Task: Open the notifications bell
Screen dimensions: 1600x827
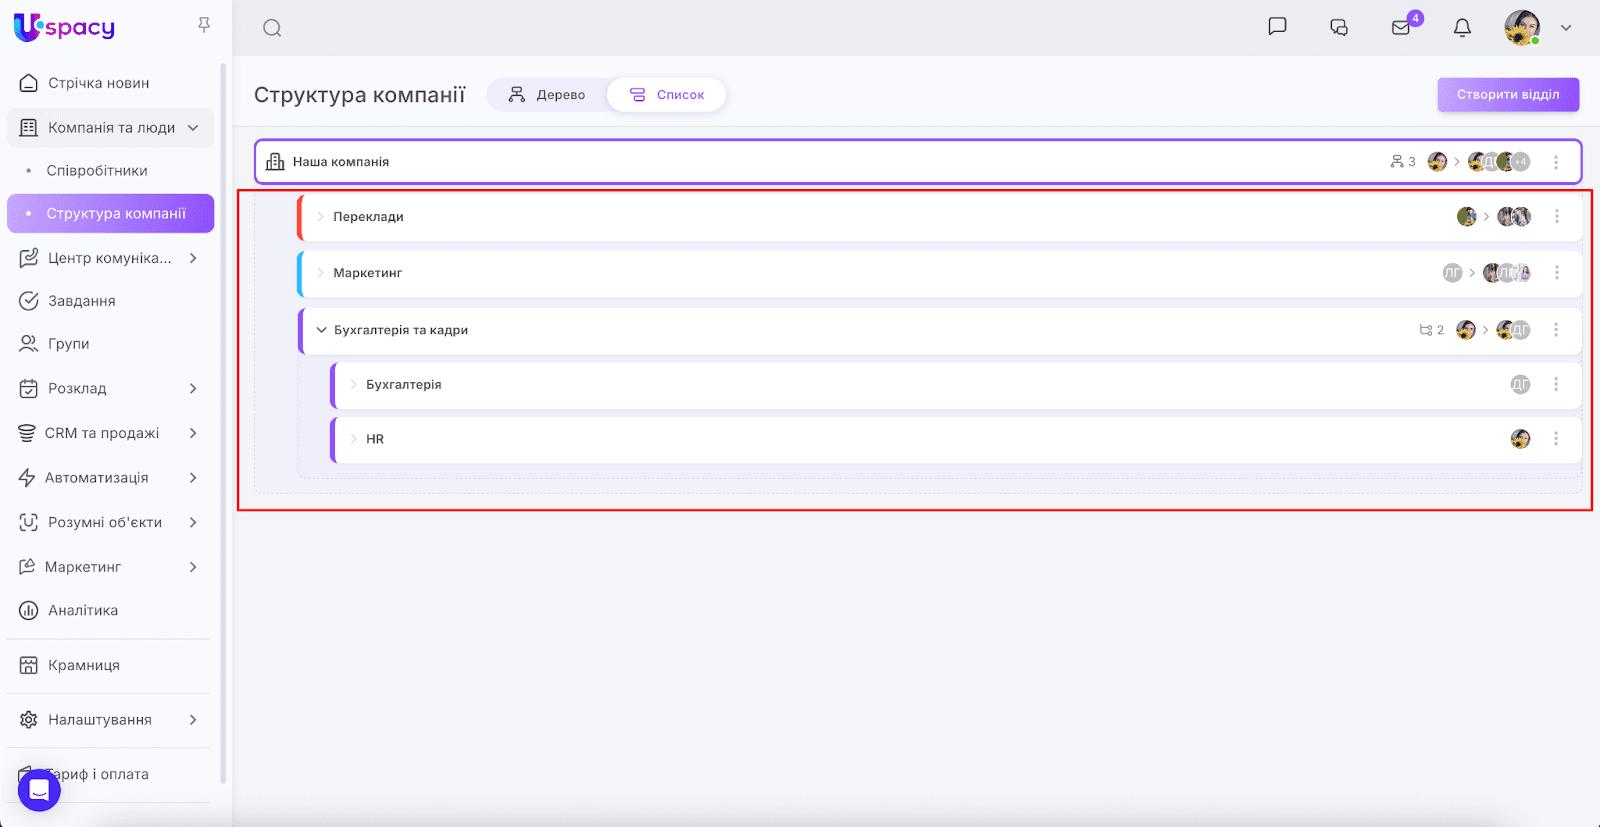Action: (1462, 28)
